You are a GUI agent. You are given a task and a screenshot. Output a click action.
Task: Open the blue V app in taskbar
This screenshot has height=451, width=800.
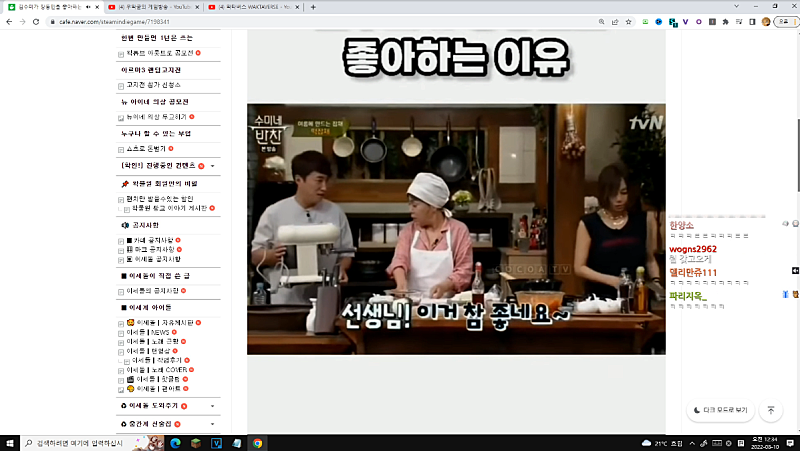[x=216, y=443]
